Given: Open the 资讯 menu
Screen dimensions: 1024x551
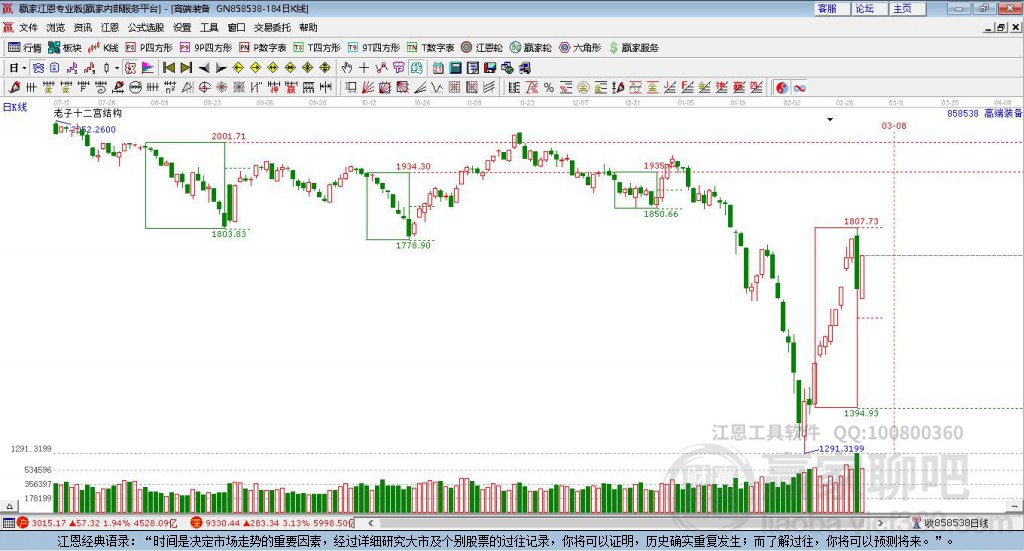Looking at the screenshot, I should pyautogui.click(x=82, y=27).
